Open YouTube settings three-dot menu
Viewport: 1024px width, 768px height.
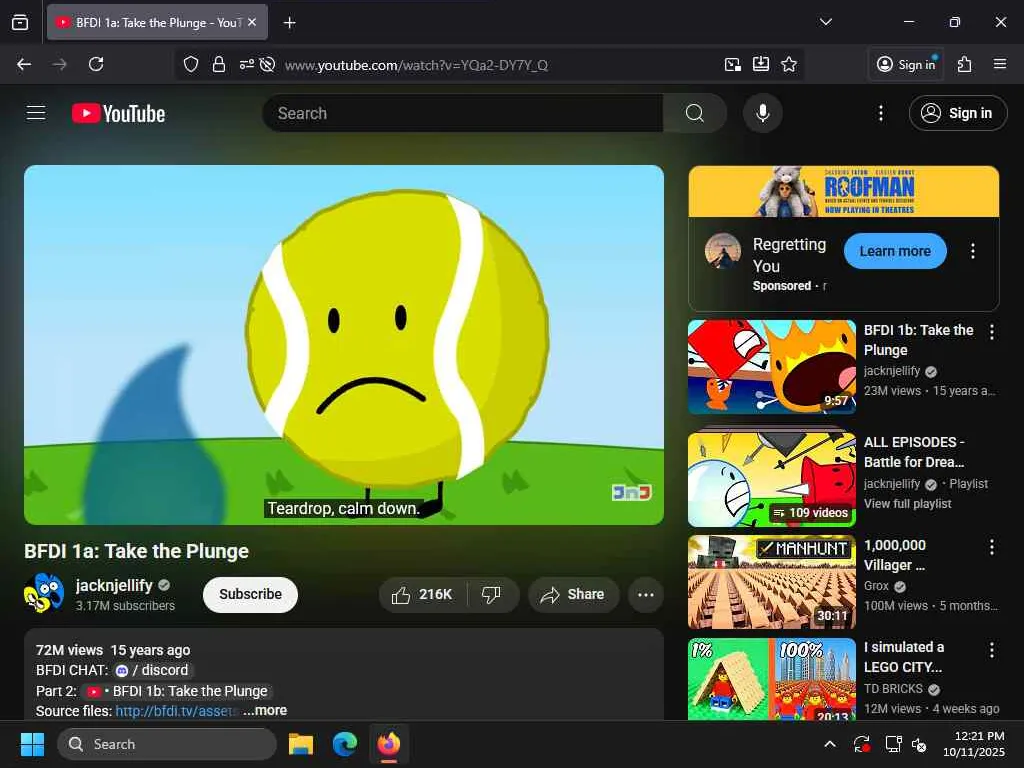[x=880, y=113]
